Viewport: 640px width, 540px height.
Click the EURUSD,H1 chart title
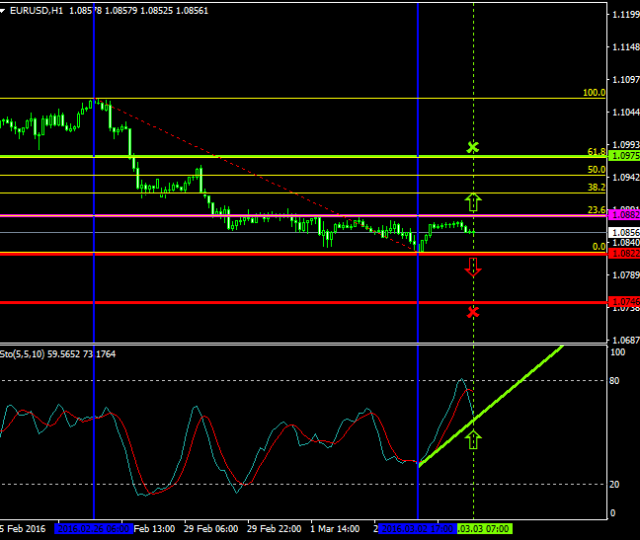[38, 9]
